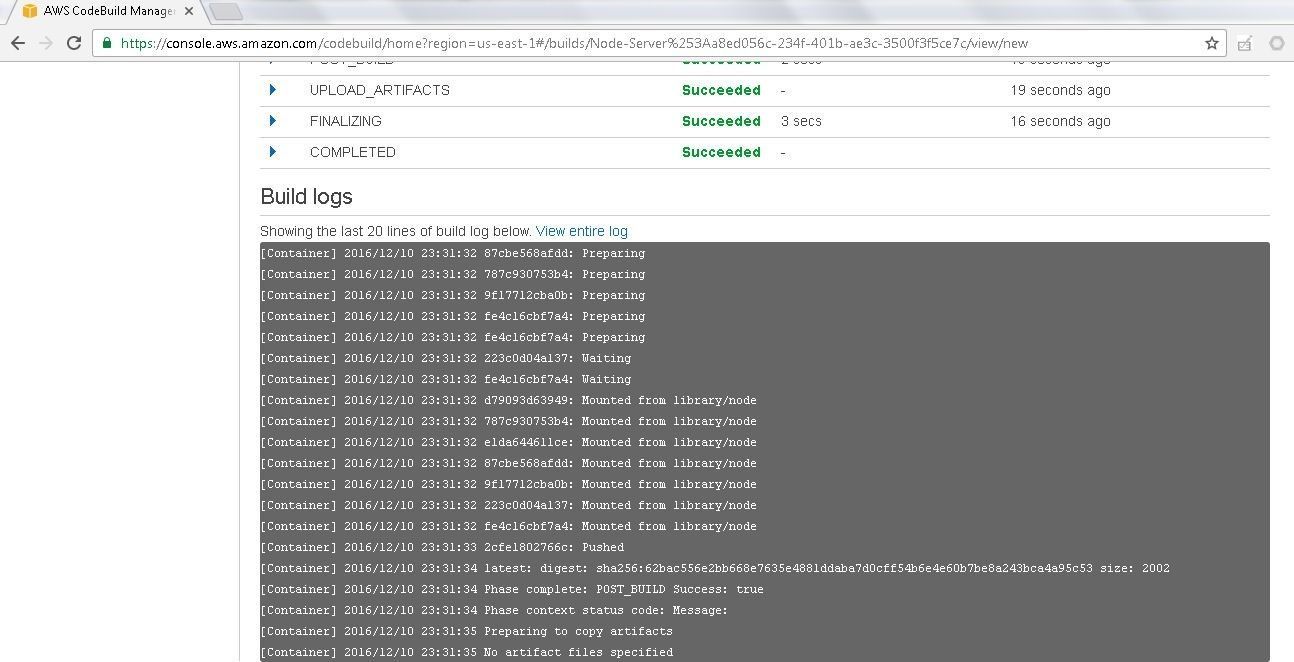Open the browser circular menu icon
This screenshot has height=662, width=1294.
click(1277, 43)
